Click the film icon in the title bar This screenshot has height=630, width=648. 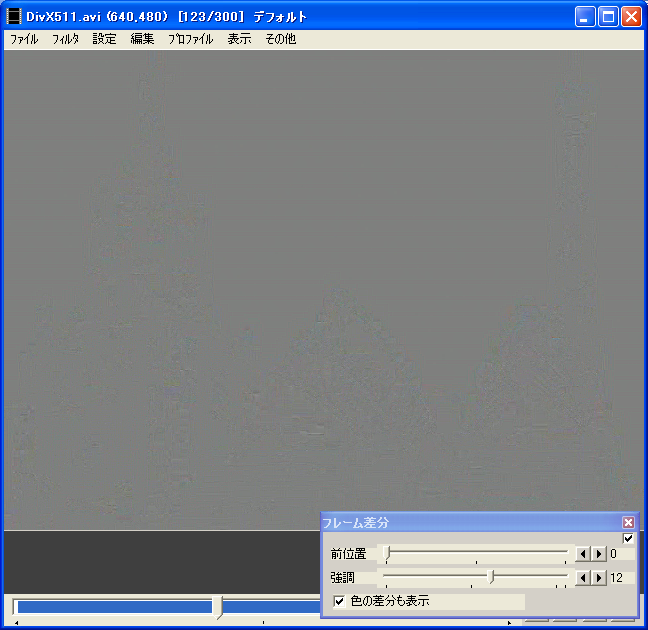click(14, 17)
